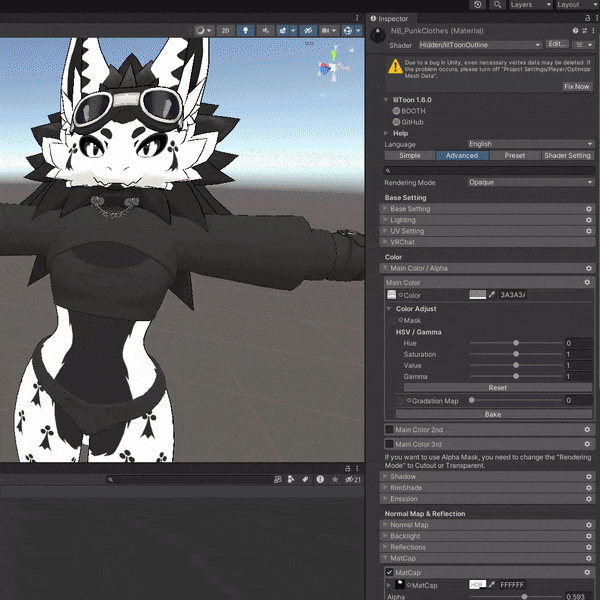The height and width of the screenshot is (600, 600).
Task: Expand the VRChat foldout
Action: point(385,242)
